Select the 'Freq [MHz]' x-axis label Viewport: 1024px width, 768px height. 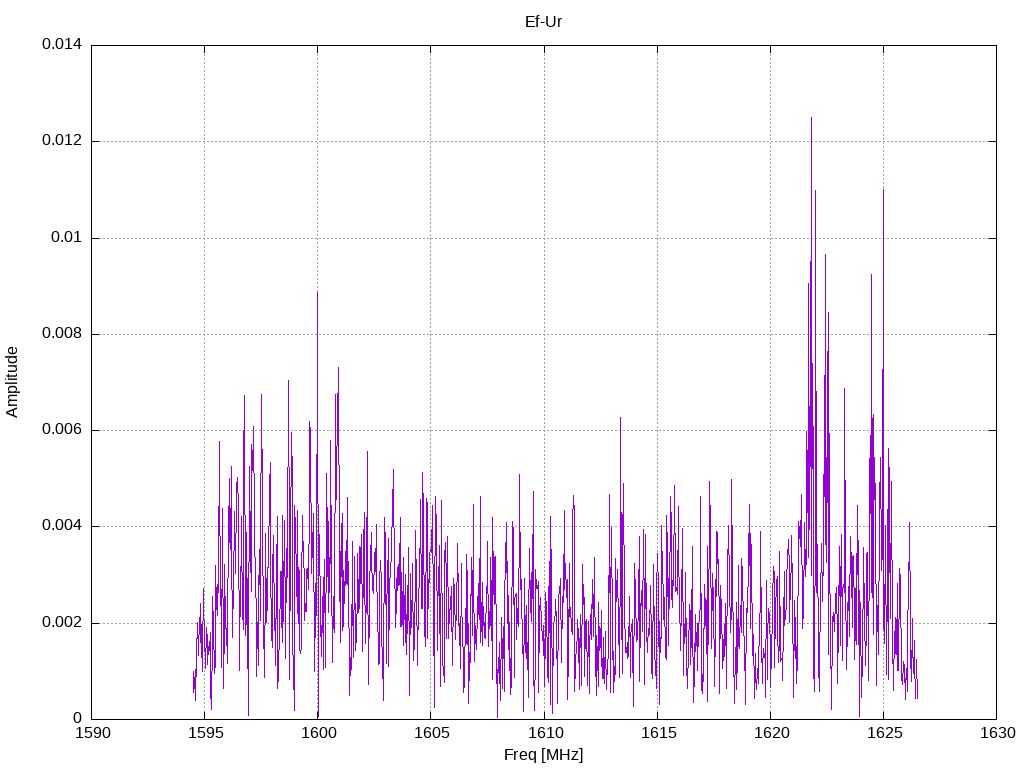[x=543, y=755]
